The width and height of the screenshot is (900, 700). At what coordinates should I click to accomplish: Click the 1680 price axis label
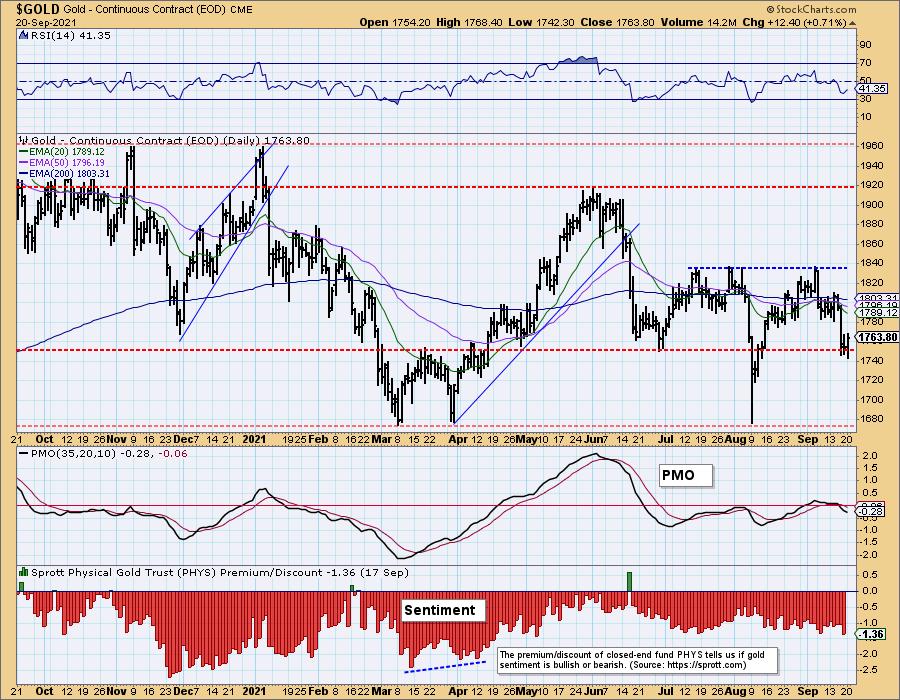pos(871,418)
